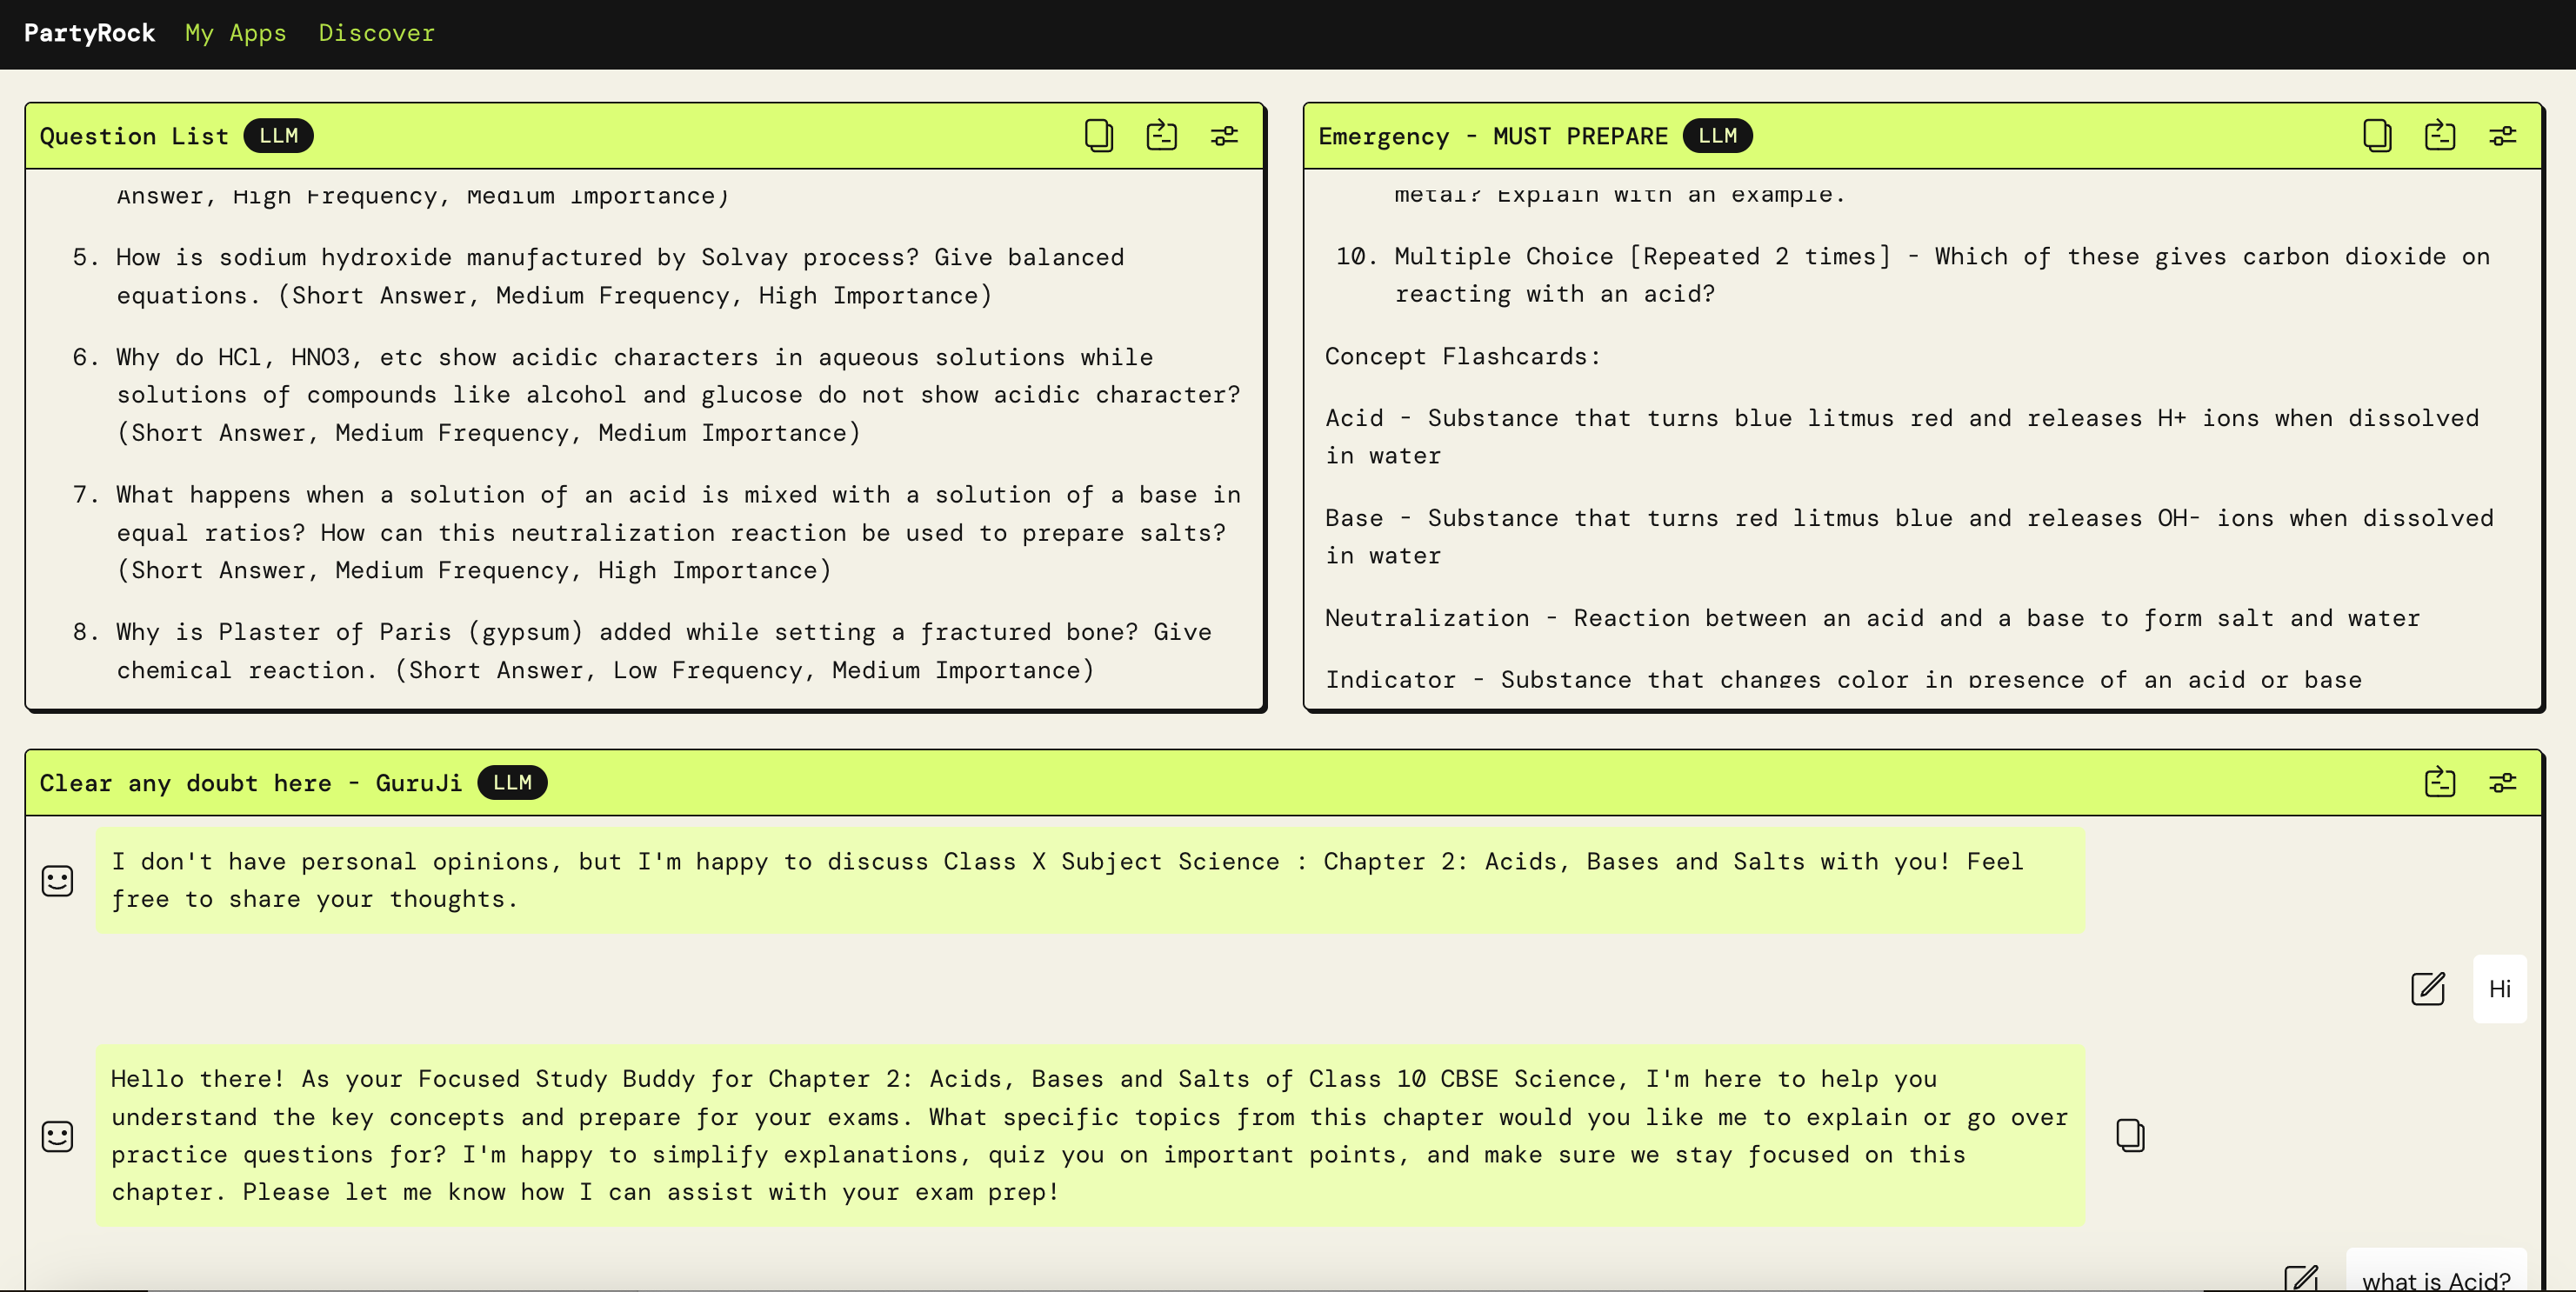Open settings for the GuruJi chat widget
2576x1292 pixels.
point(2503,783)
